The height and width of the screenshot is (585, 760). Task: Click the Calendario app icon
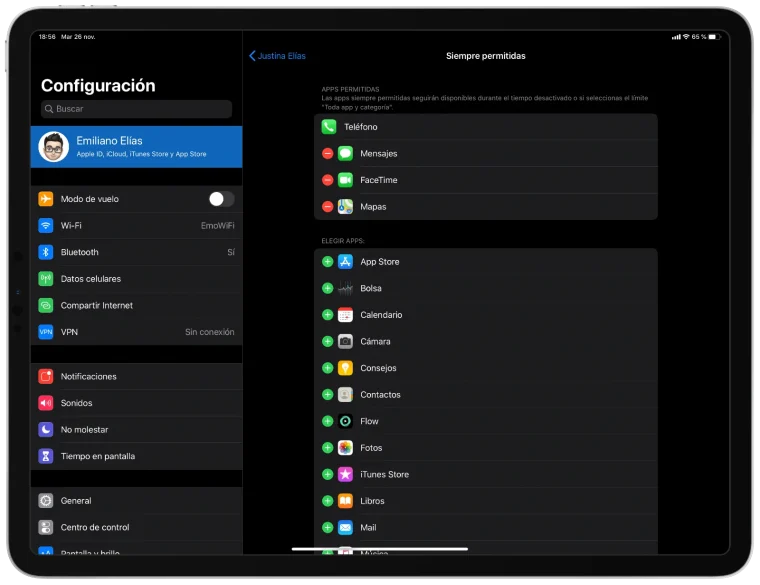345,315
